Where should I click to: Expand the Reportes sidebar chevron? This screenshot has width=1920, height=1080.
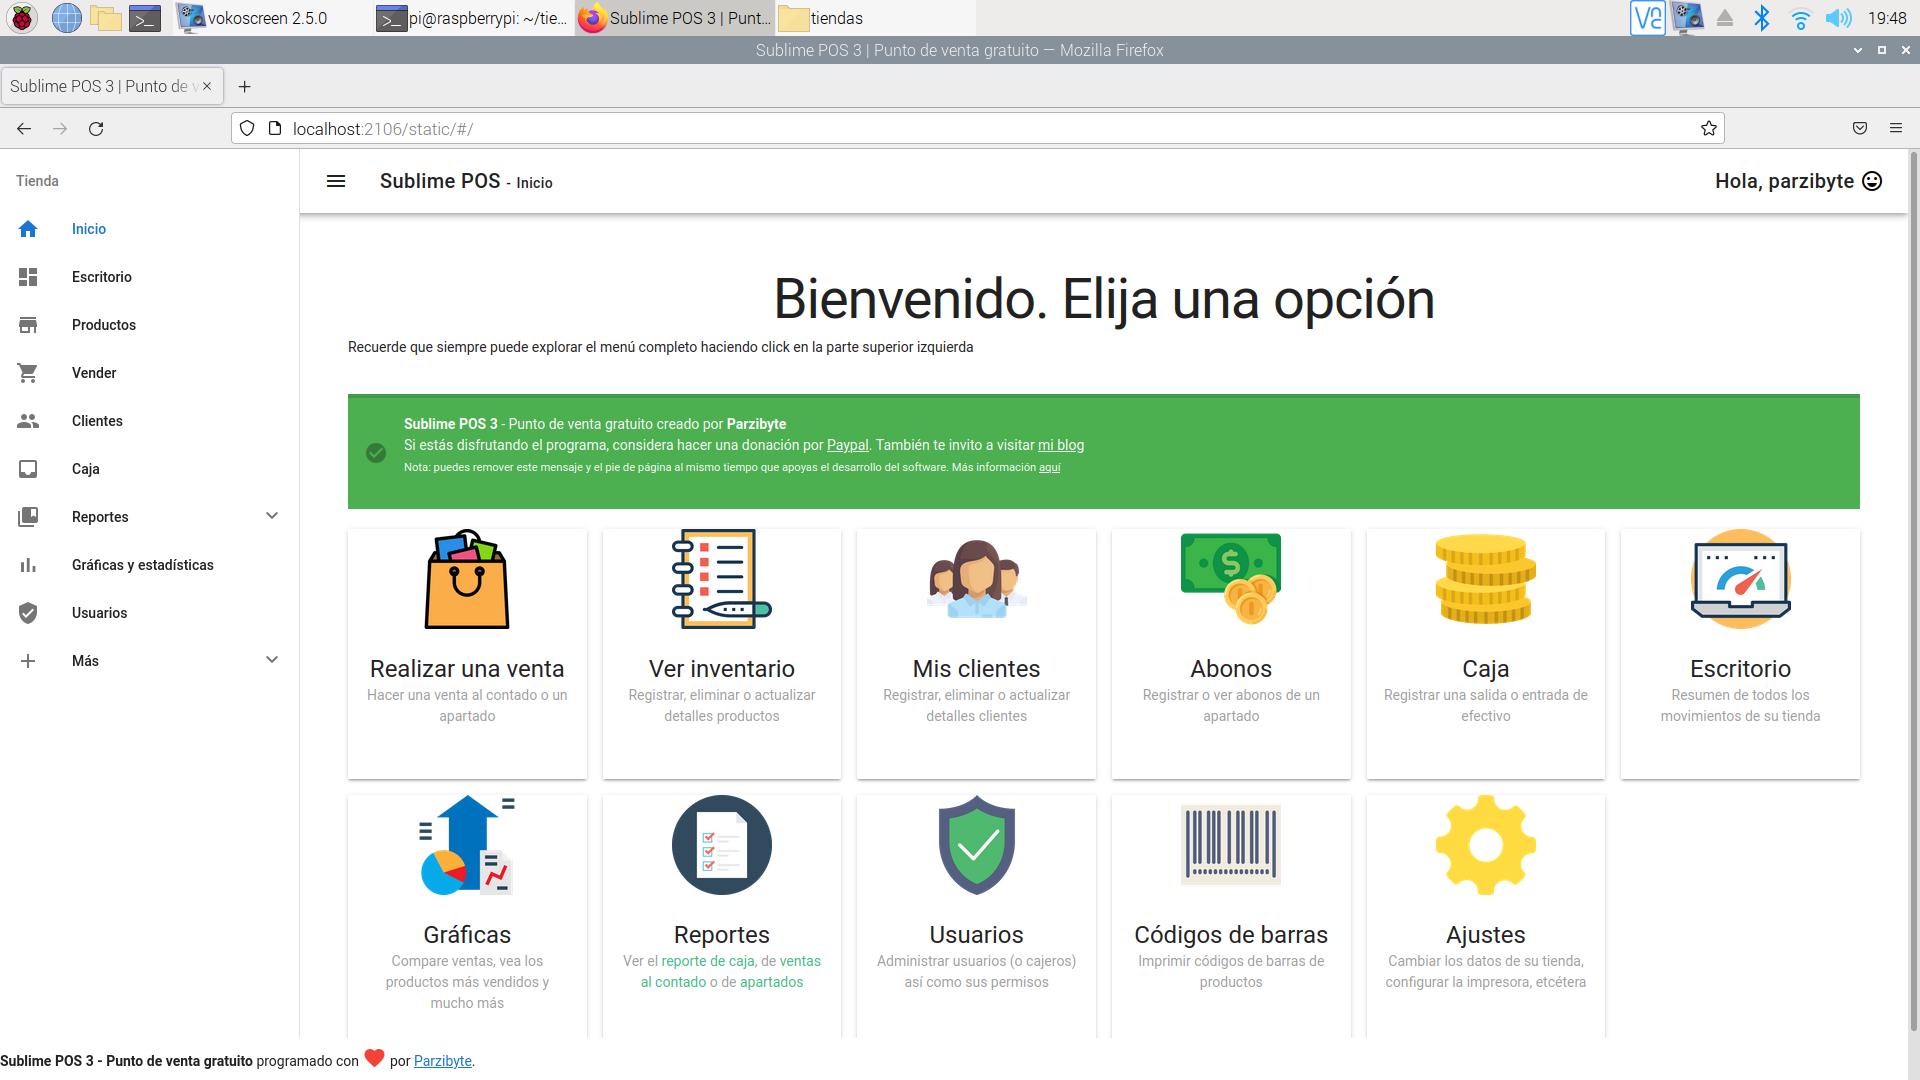click(272, 516)
